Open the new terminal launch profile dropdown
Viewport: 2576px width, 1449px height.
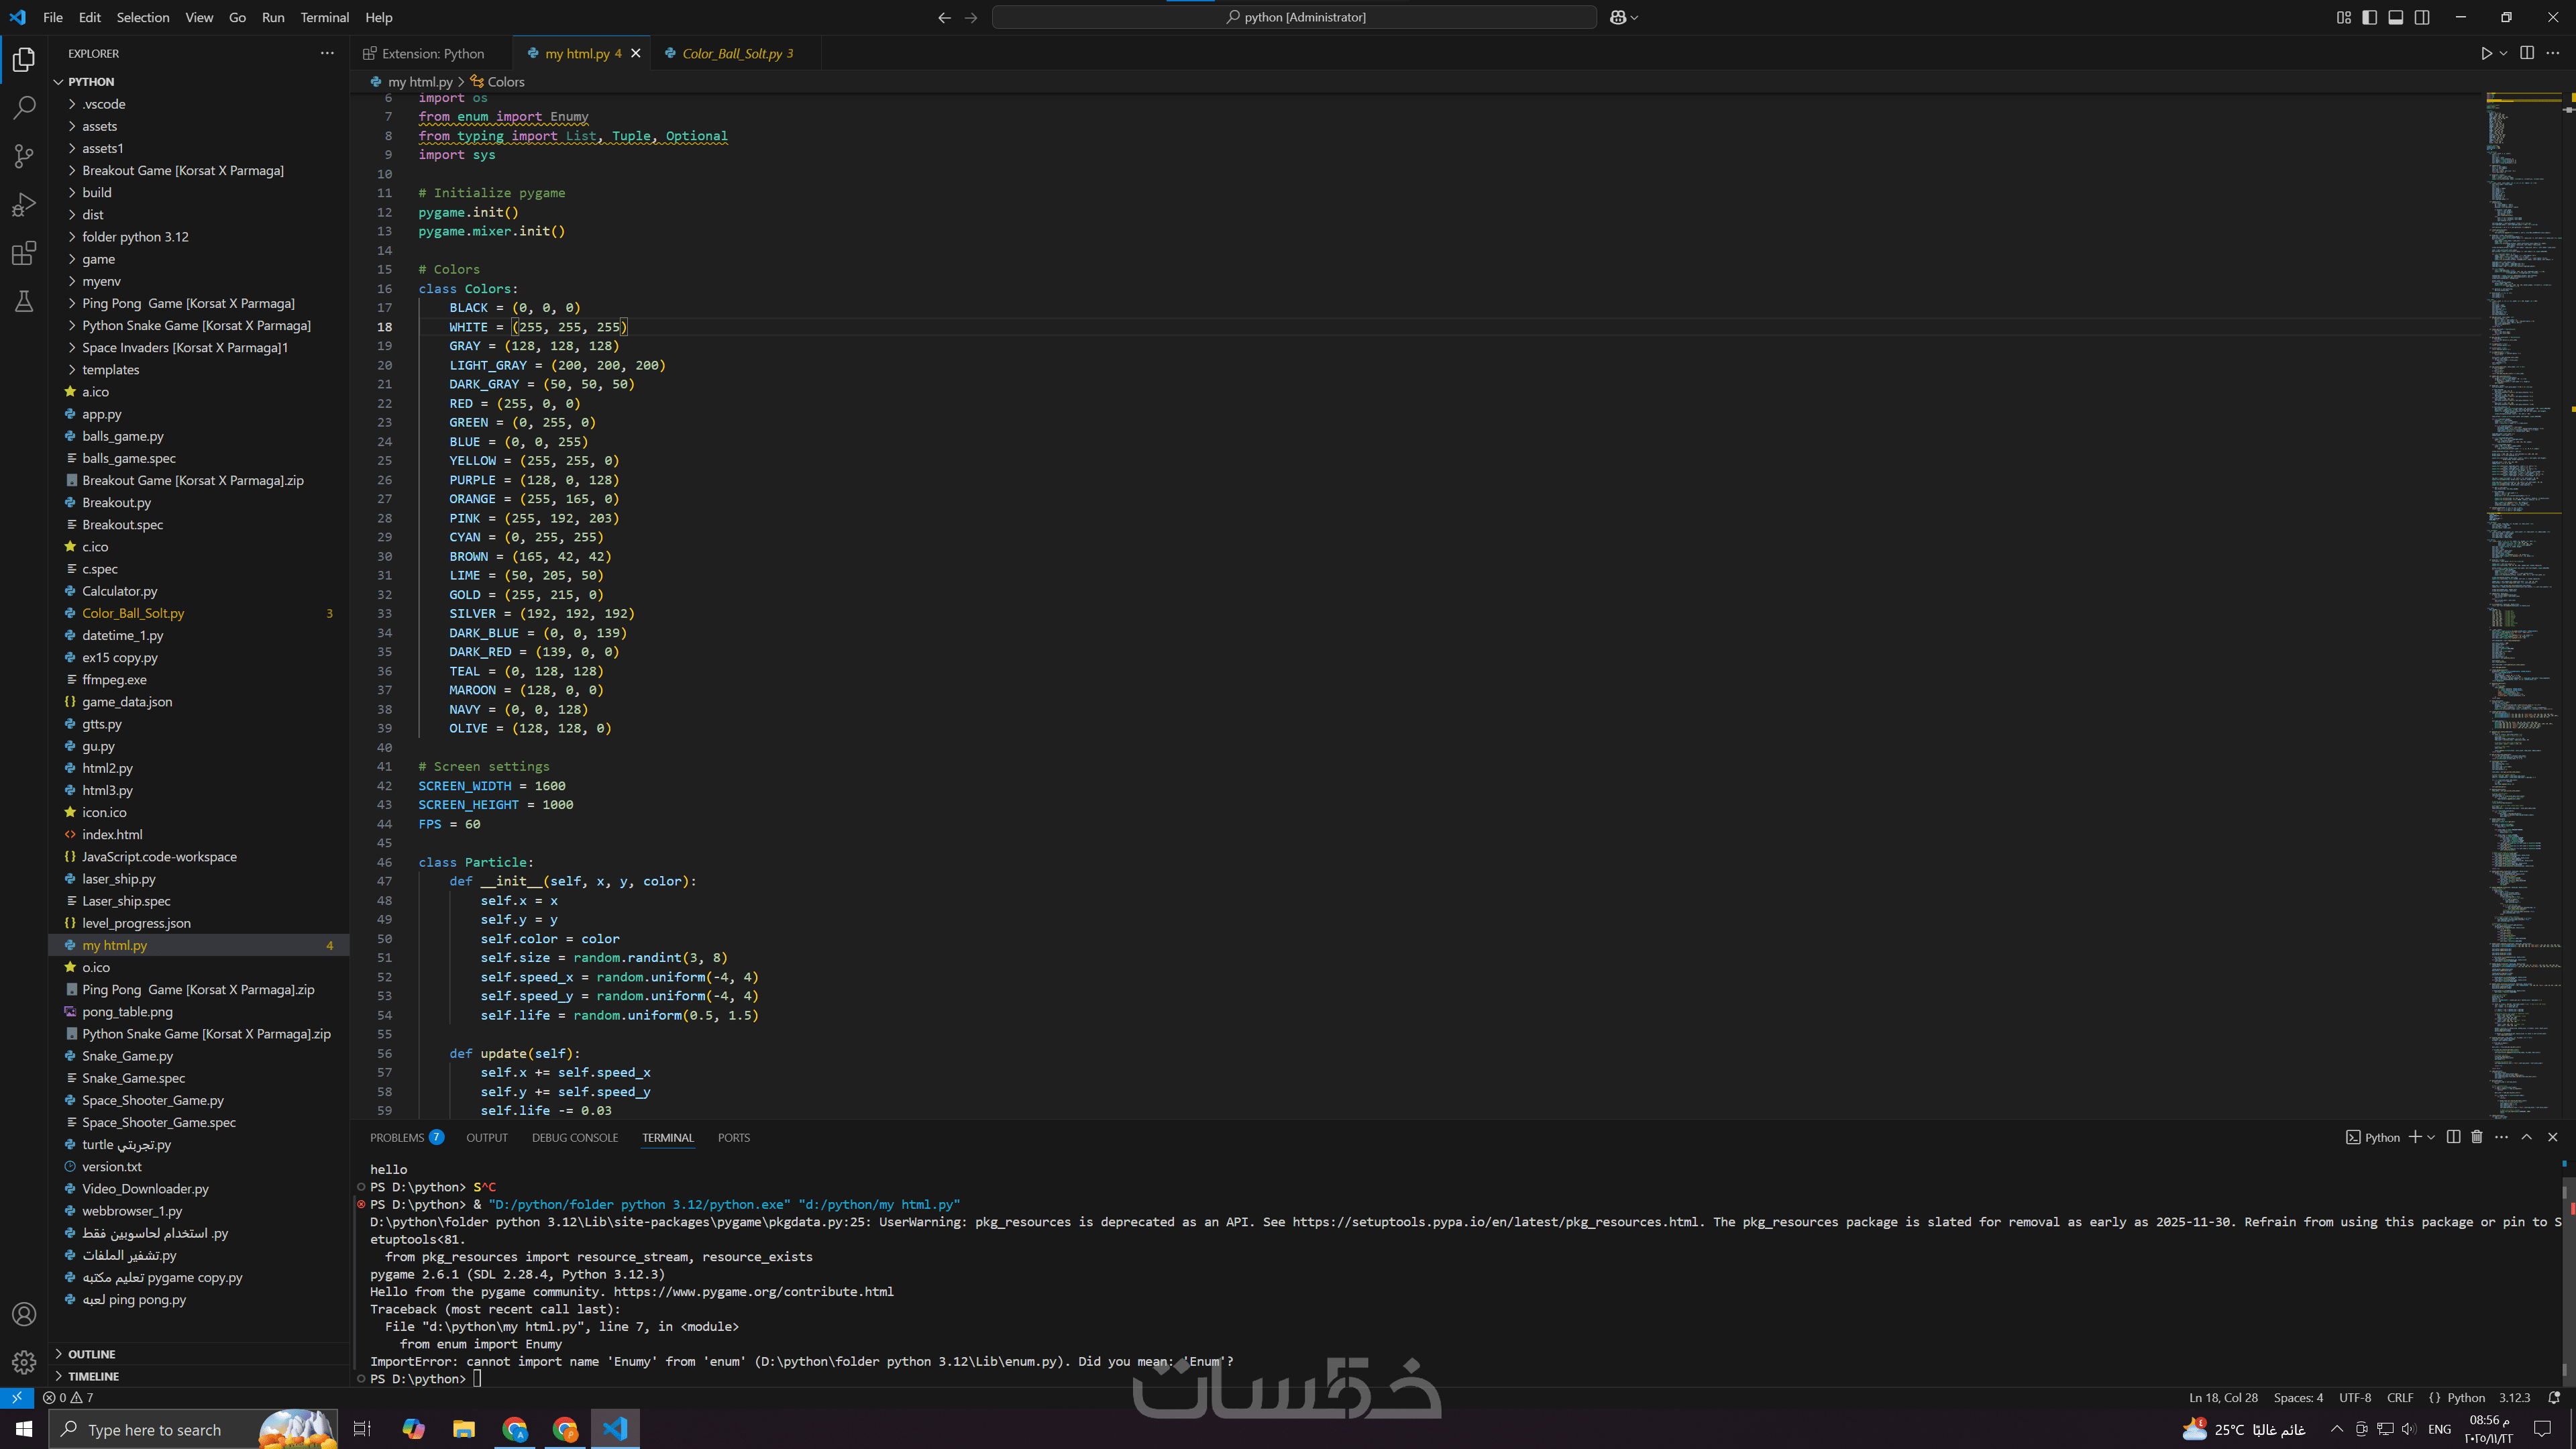coord(2431,1137)
